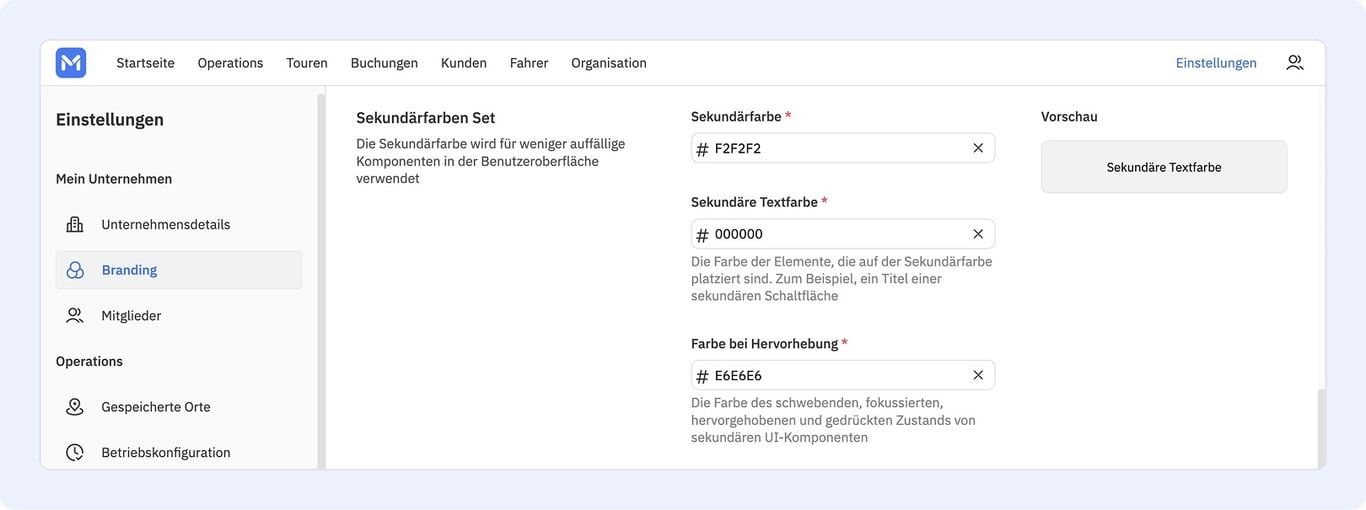Open the Kunden menu item
This screenshot has width=1366, height=510.
[464, 63]
